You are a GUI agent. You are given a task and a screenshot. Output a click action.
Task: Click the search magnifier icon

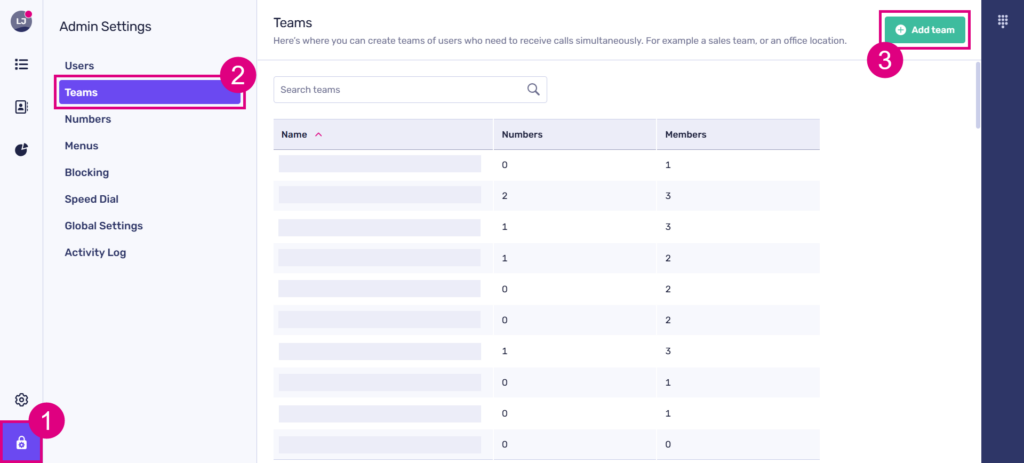[x=533, y=89]
